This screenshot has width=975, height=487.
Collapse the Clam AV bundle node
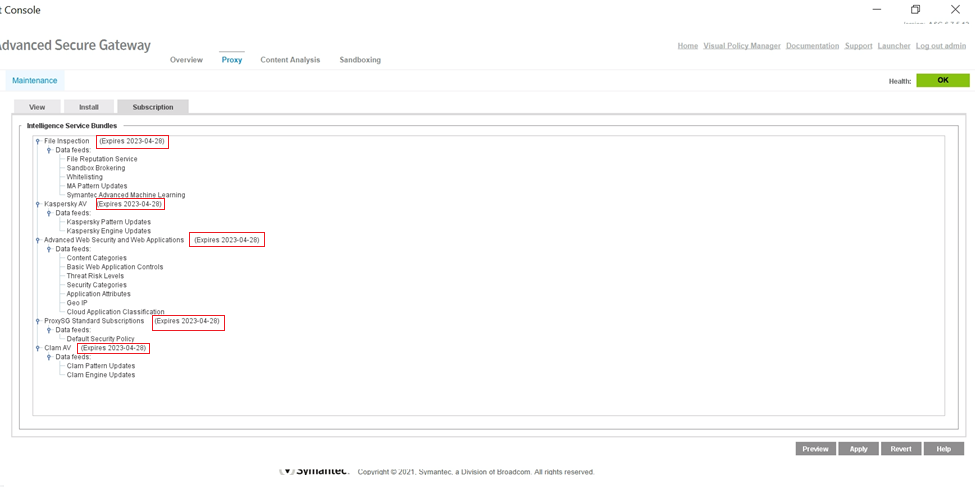click(37, 348)
